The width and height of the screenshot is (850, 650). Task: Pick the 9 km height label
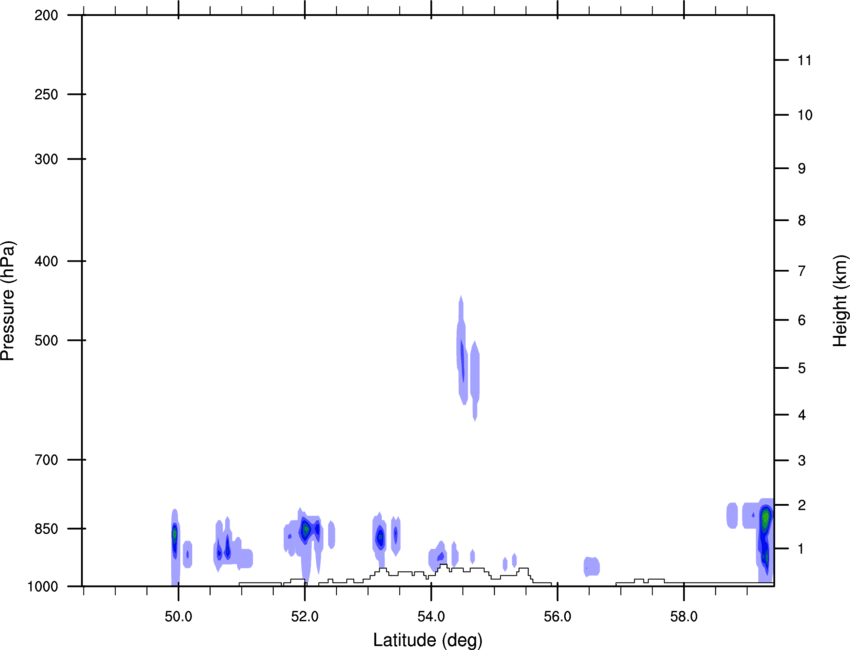801,169
